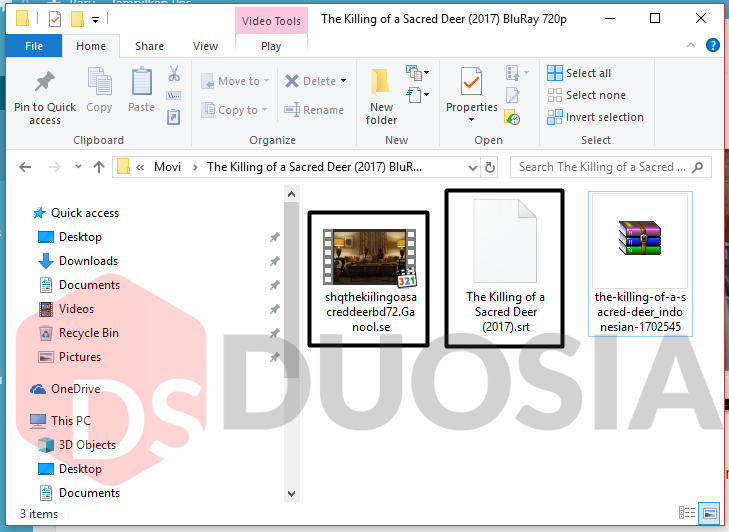Open the Easy access dropdown
729x532 pixels.
tap(417, 95)
